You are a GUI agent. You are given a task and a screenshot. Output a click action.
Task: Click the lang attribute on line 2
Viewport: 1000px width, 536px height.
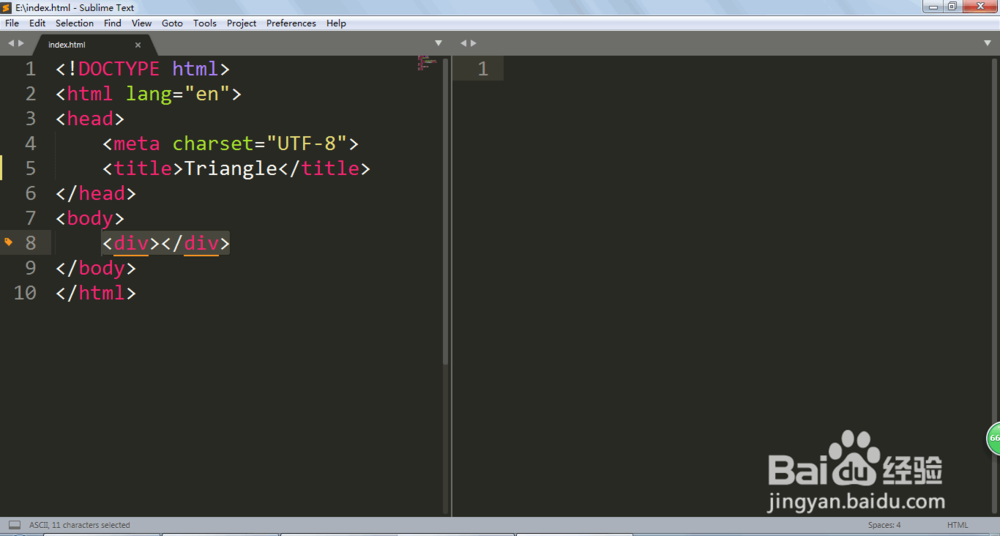coord(149,94)
